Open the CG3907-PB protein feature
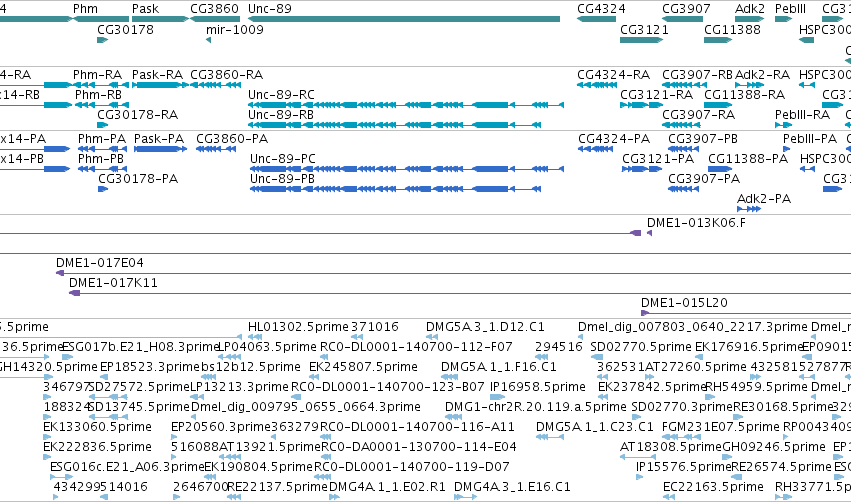851x502 pixels. 683,149
